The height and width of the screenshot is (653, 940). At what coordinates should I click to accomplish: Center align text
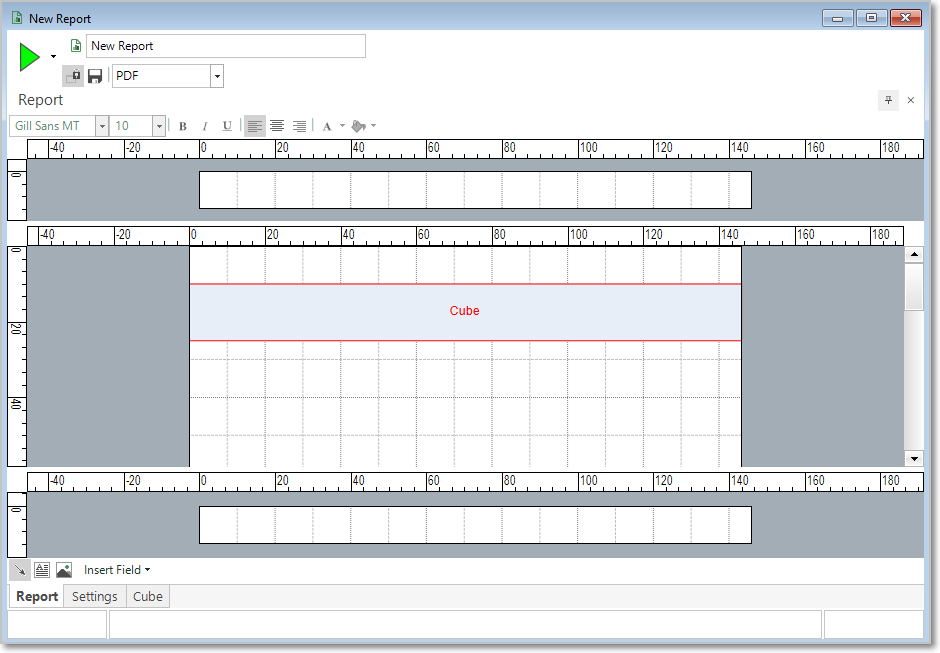[x=277, y=126]
